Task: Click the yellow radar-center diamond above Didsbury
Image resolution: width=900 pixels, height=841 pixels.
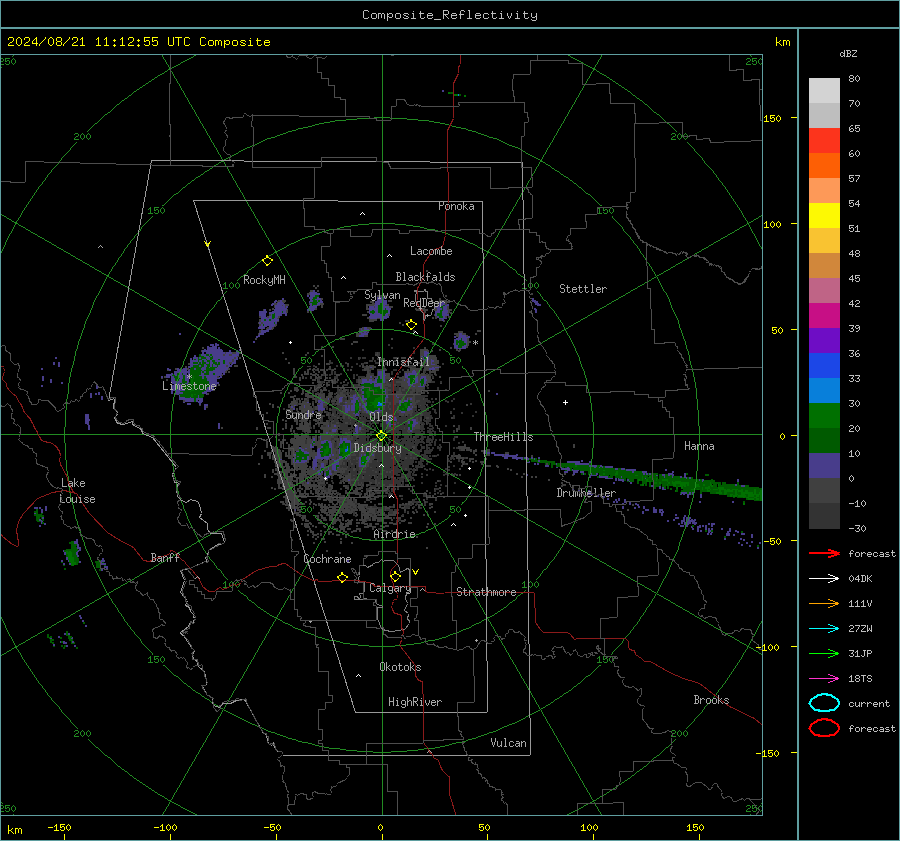Action: point(381,436)
